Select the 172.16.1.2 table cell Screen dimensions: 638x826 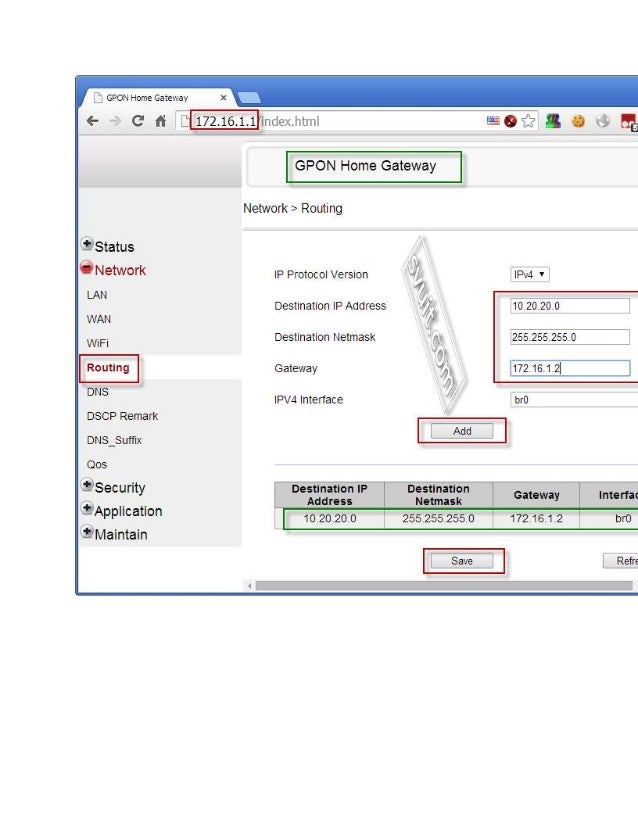536,518
